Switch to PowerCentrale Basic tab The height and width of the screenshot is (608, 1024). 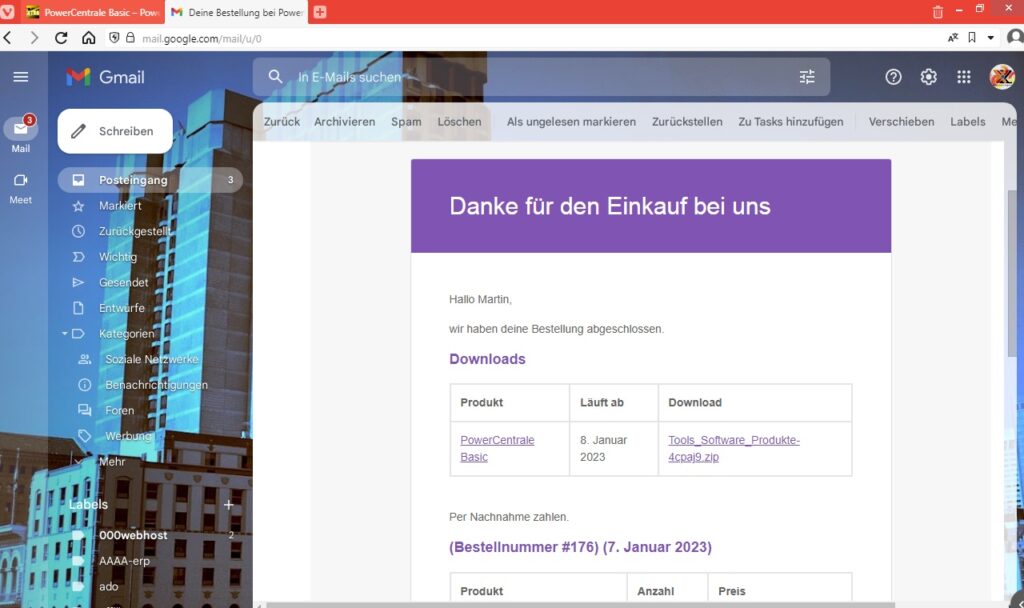tap(93, 12)
